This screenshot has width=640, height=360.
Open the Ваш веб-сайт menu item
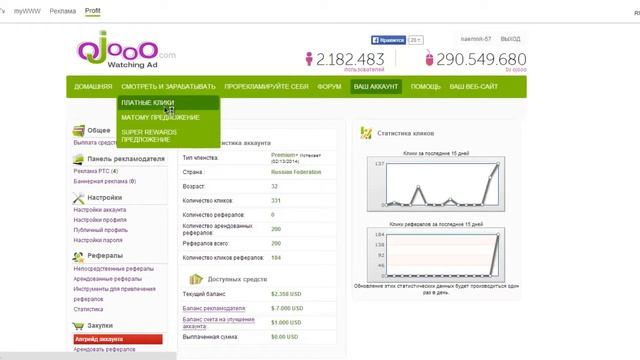473,87
